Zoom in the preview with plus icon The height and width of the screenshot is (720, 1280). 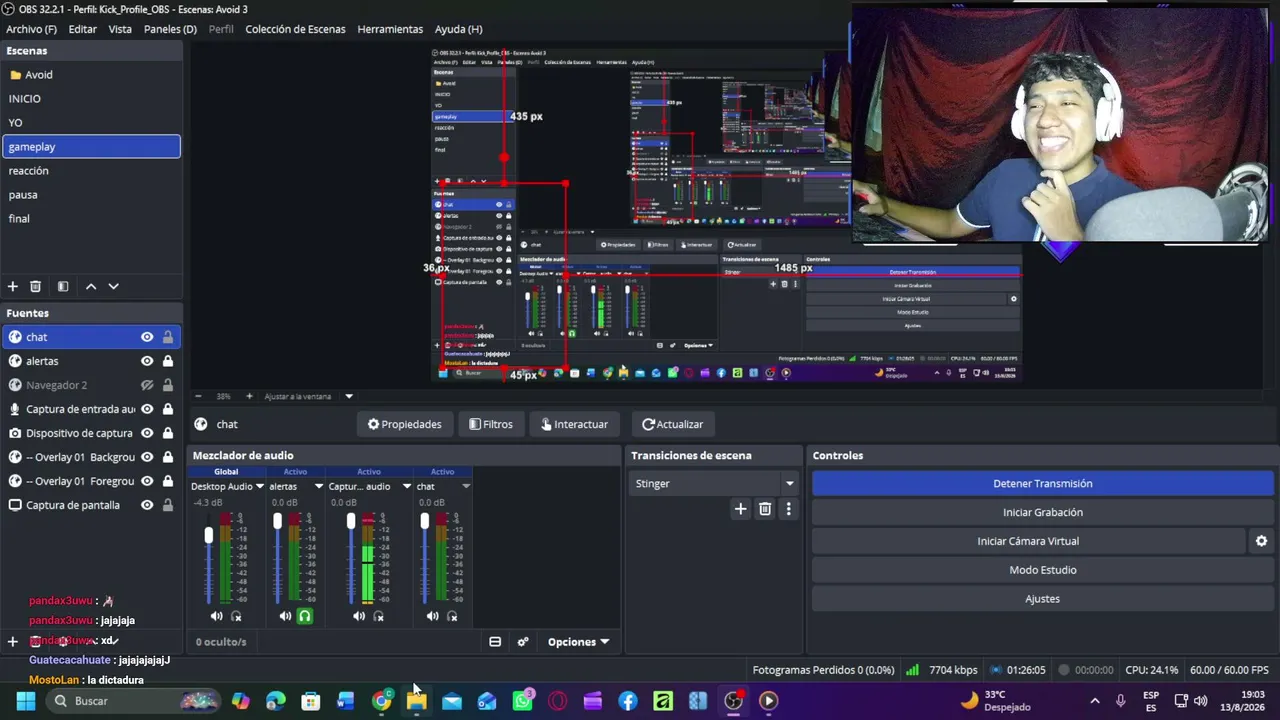click(249, 396)
